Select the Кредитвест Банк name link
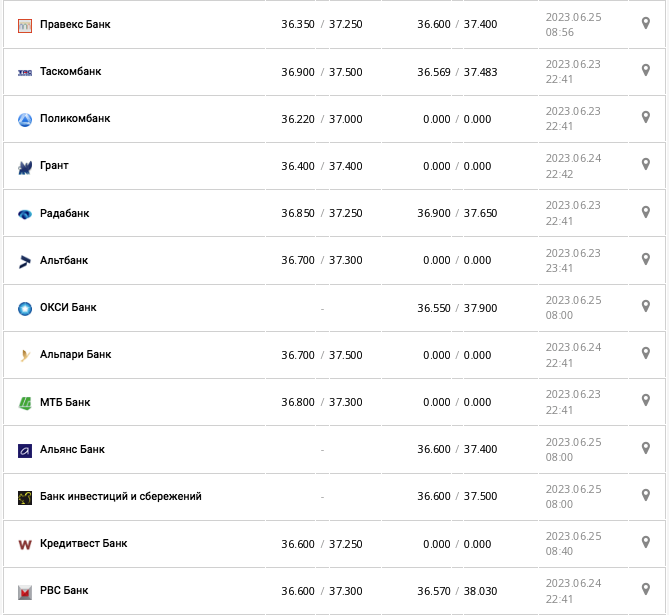 point(83,544)
